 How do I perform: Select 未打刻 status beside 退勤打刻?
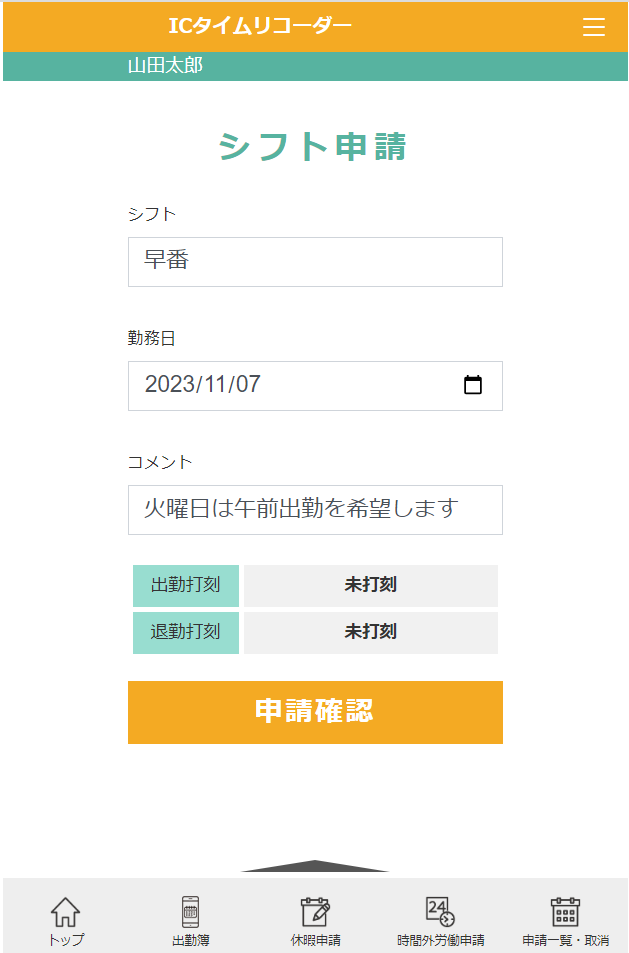tap(371, 633)
